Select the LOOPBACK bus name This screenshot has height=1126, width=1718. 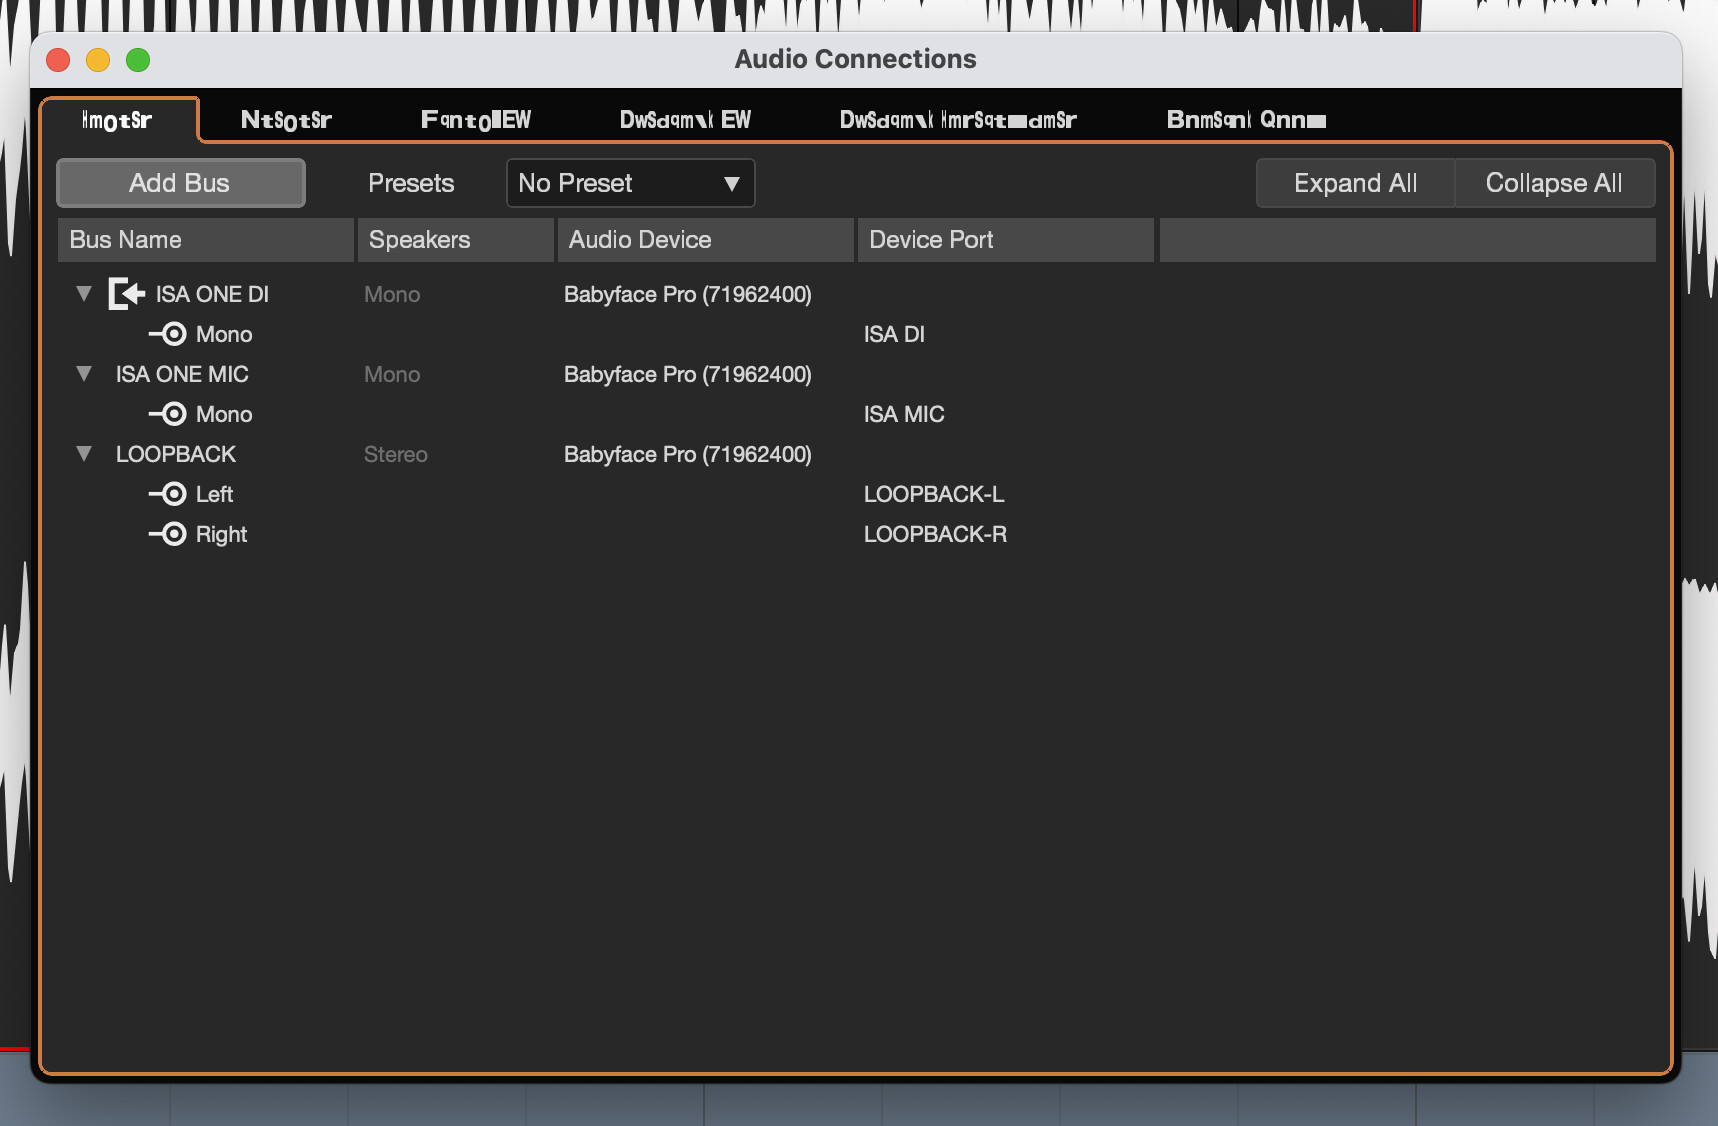(176, 454)
